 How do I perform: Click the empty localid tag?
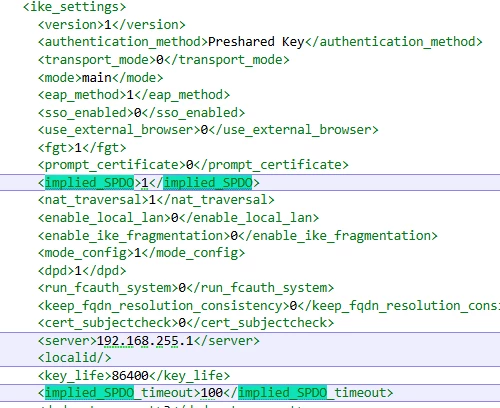point(74,358)
